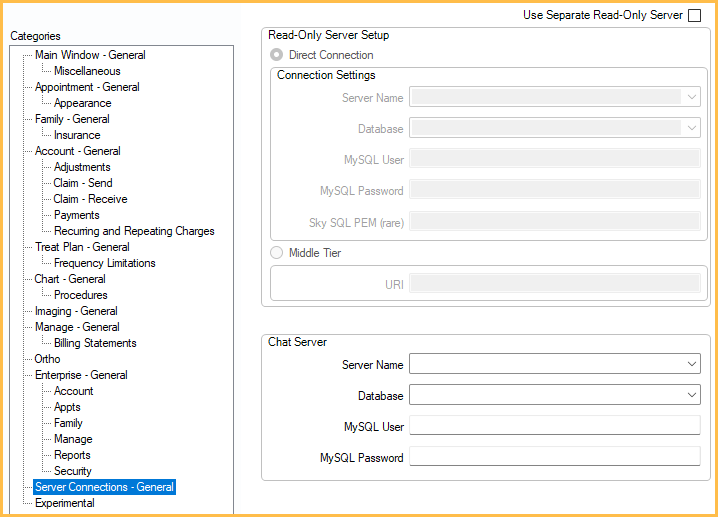Open Security under Enterprise category

[x=73, y=471]
